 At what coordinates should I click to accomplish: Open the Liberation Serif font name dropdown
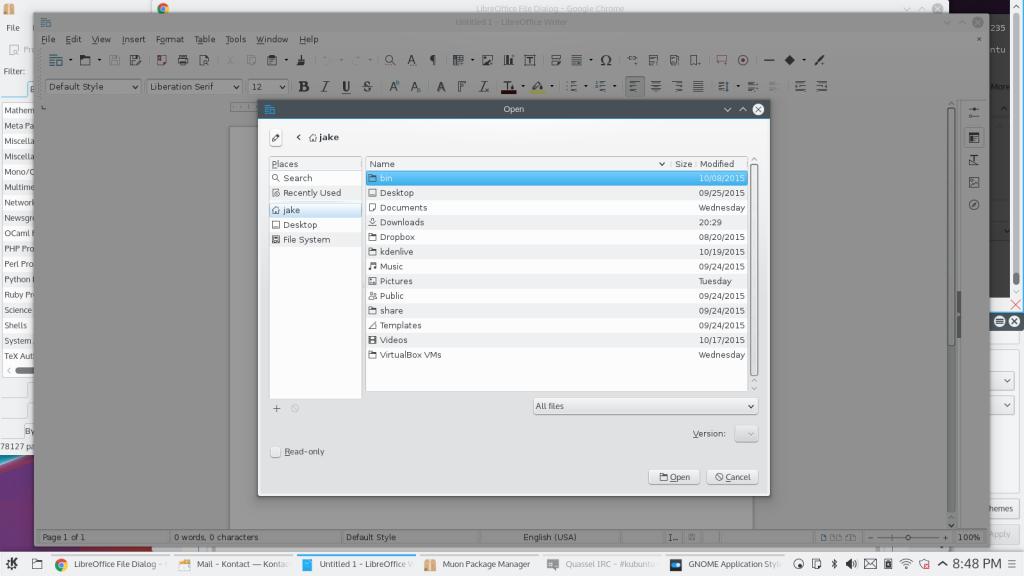coord(194,87)
